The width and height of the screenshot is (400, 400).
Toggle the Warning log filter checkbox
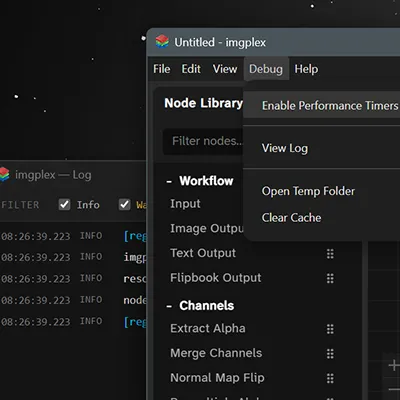tap(125, 204)
